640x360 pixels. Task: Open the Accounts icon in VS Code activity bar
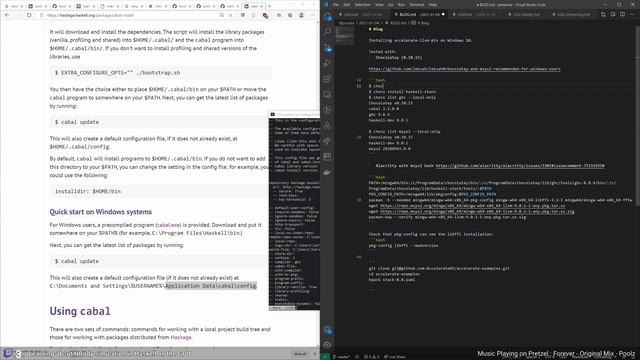[327, 329]
